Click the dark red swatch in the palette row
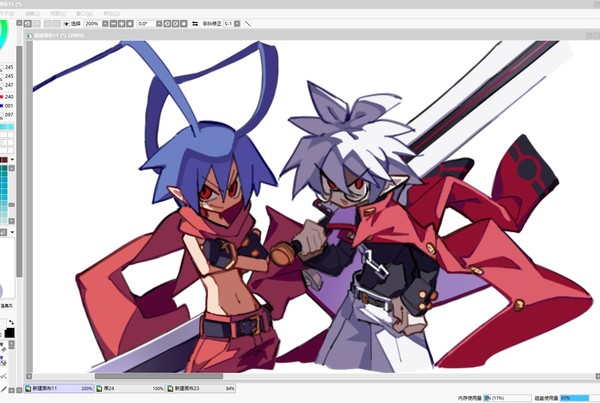This screenshot has height=403, width=600. coord(4,160)
